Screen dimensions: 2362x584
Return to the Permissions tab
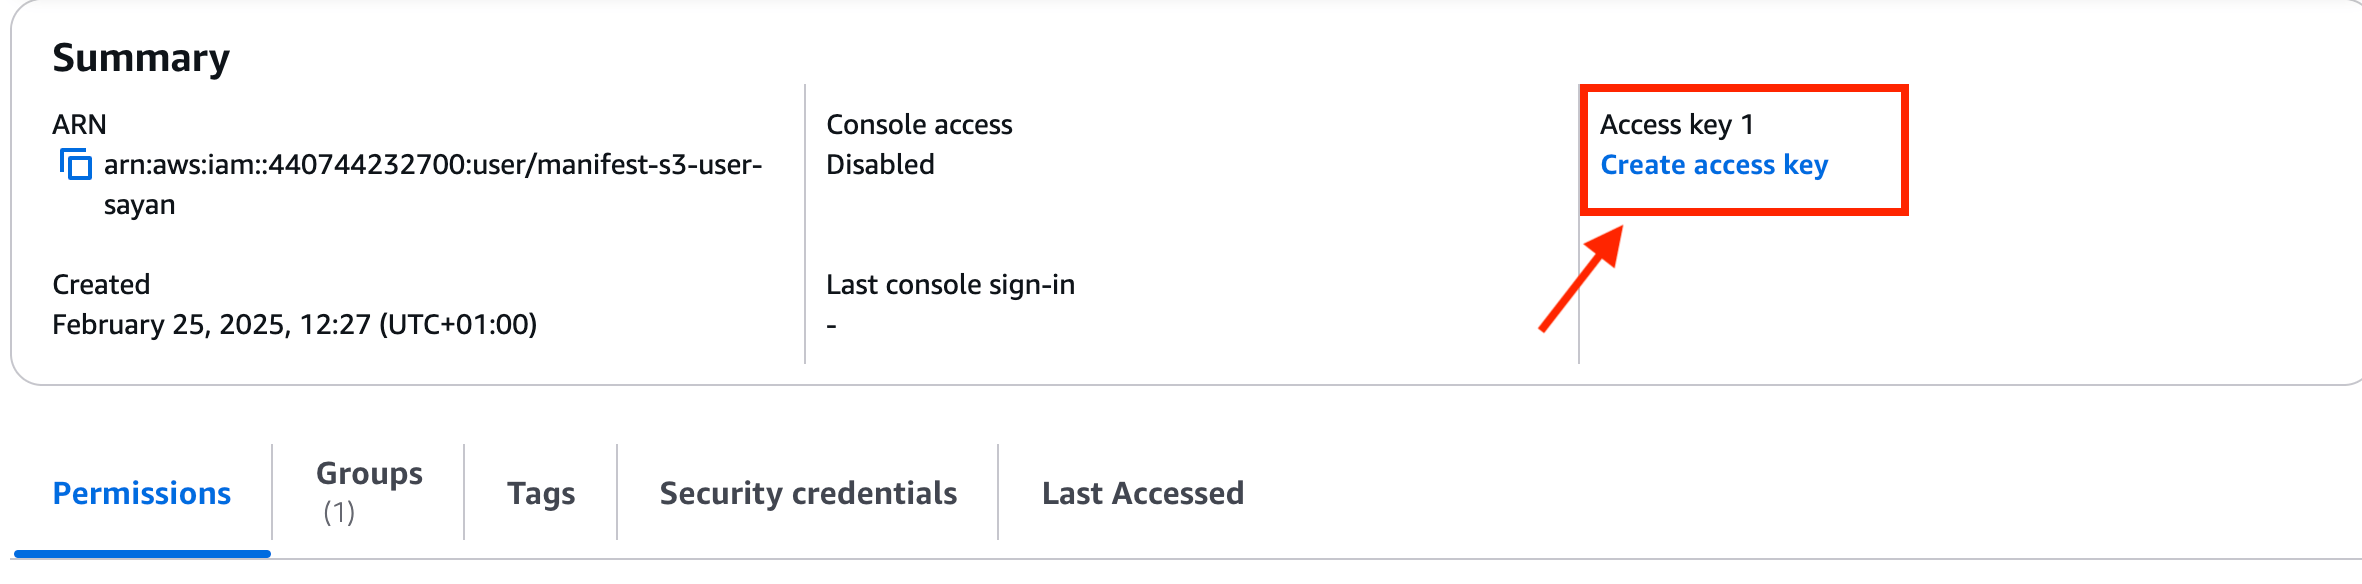141,492
